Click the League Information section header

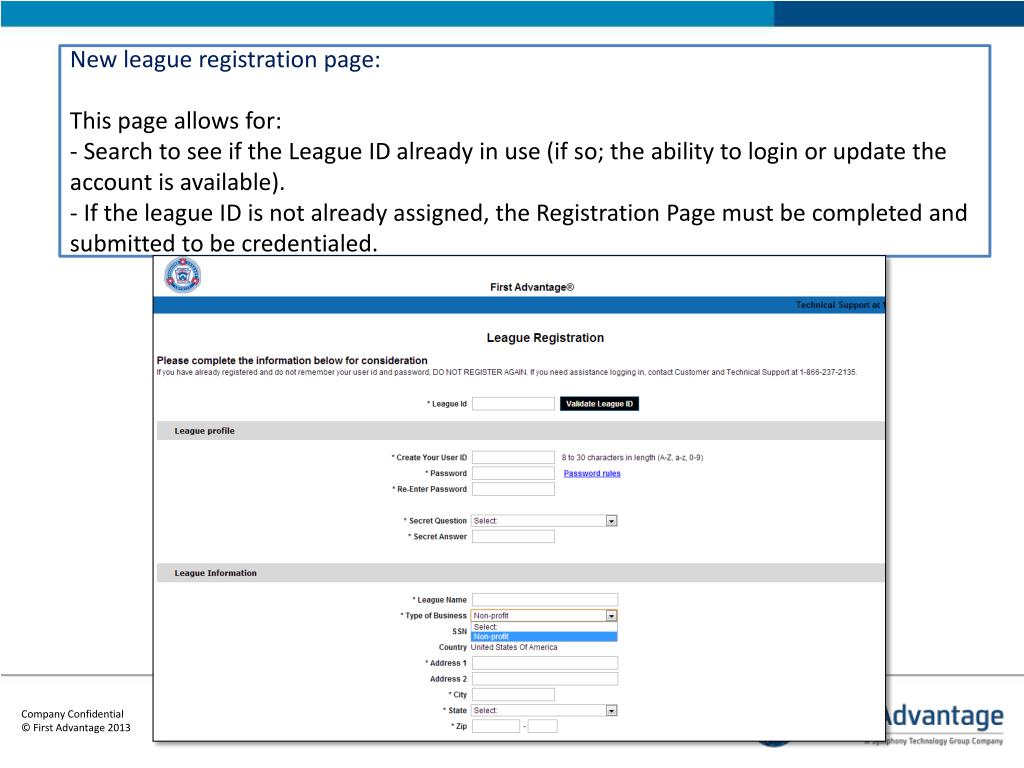pos(520,573)
